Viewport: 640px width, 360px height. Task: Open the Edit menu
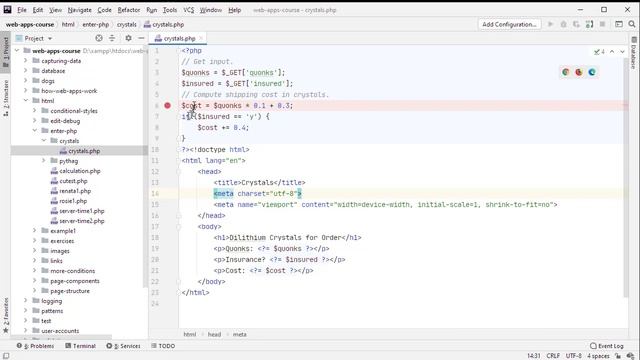(x=38, y=10)
